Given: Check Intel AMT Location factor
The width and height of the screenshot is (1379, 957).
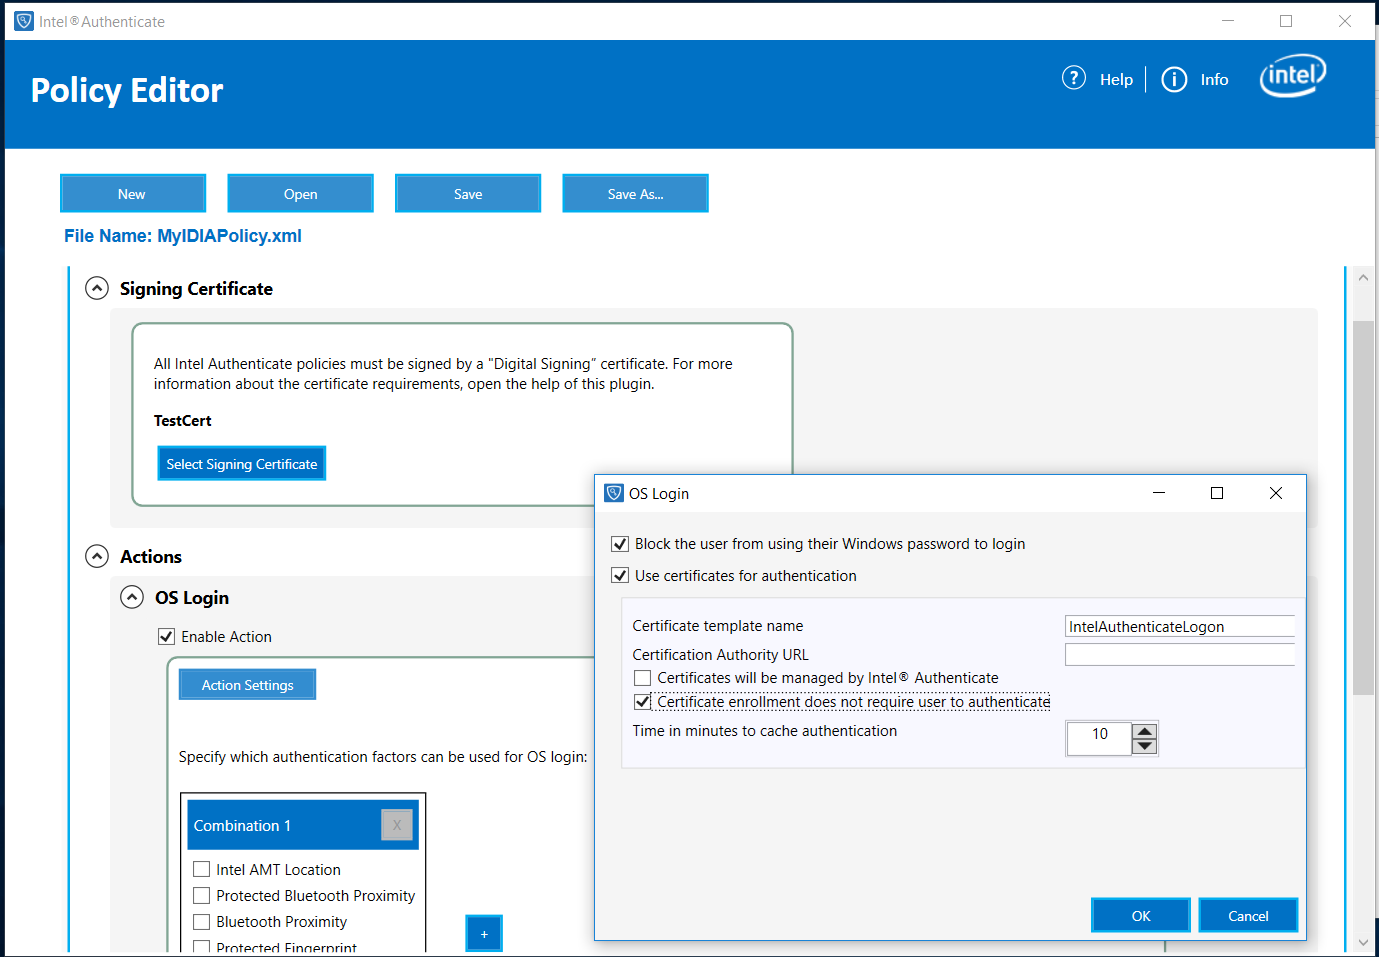Looking at the screenshot, I should click(202, 869).
